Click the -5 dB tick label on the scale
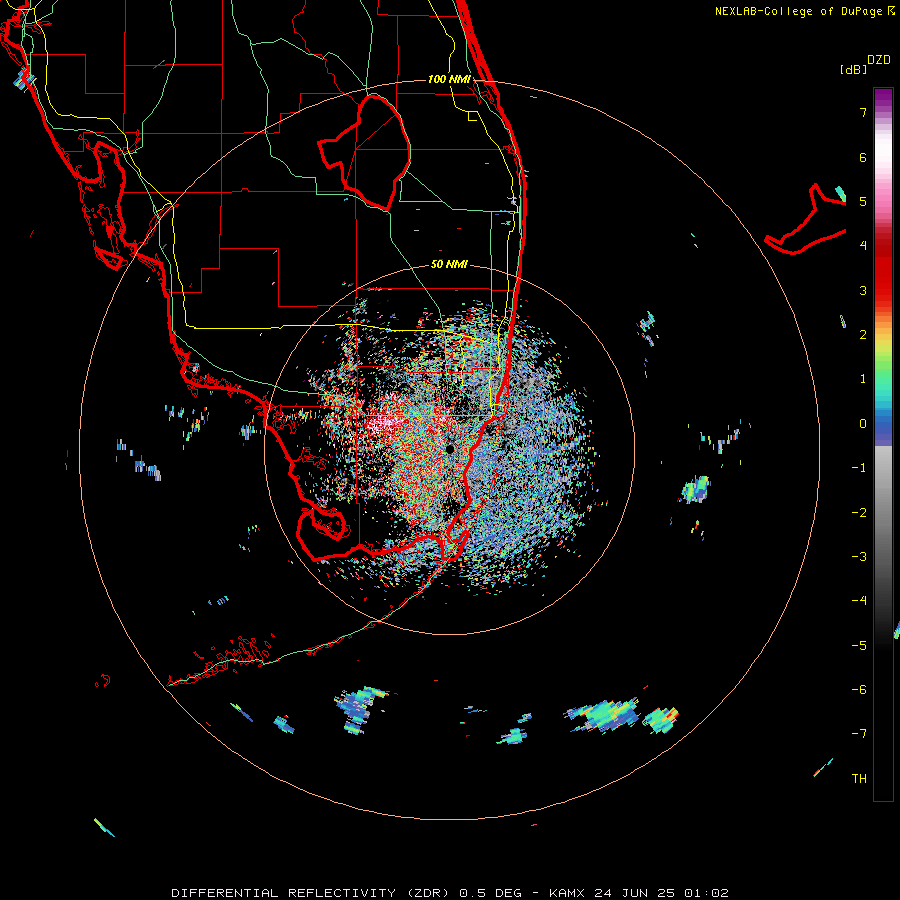Viewport: 900px width, 900px height. 859,646
